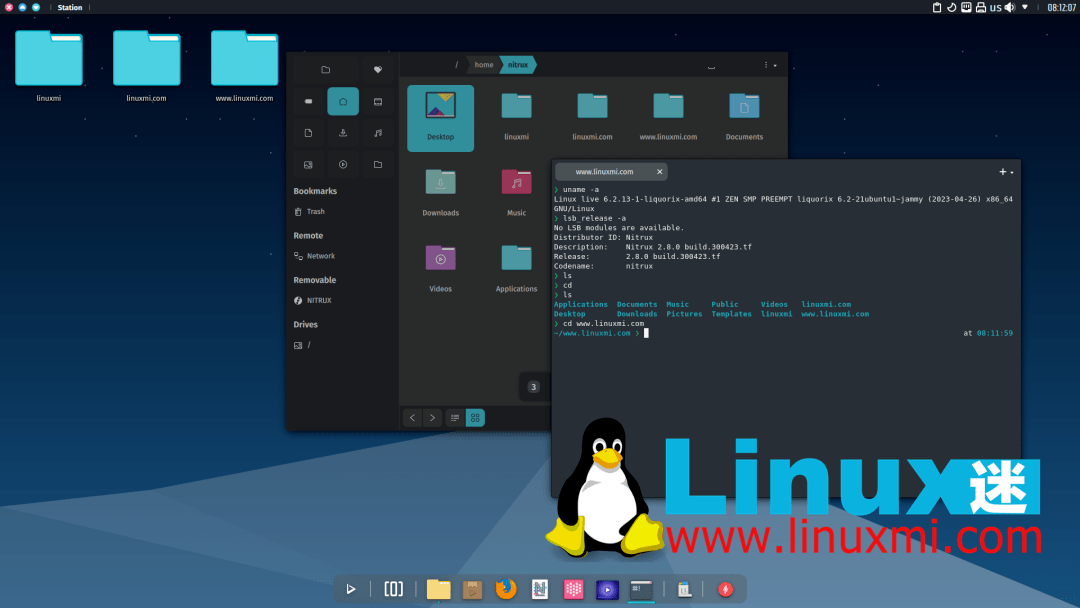The height and width of the screenshot is (608, 1080).
Task: Open the www.linuxmi.com desktop folder
Action: click(245, 58)
